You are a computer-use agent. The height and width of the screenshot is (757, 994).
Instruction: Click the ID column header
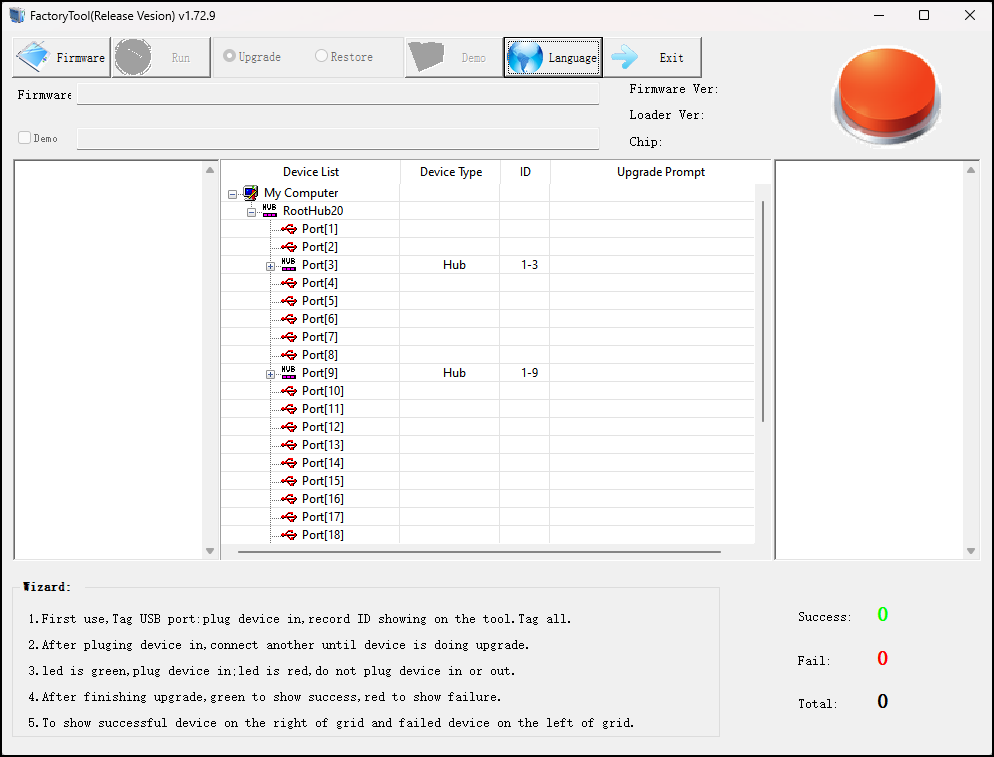coord(525,172)
